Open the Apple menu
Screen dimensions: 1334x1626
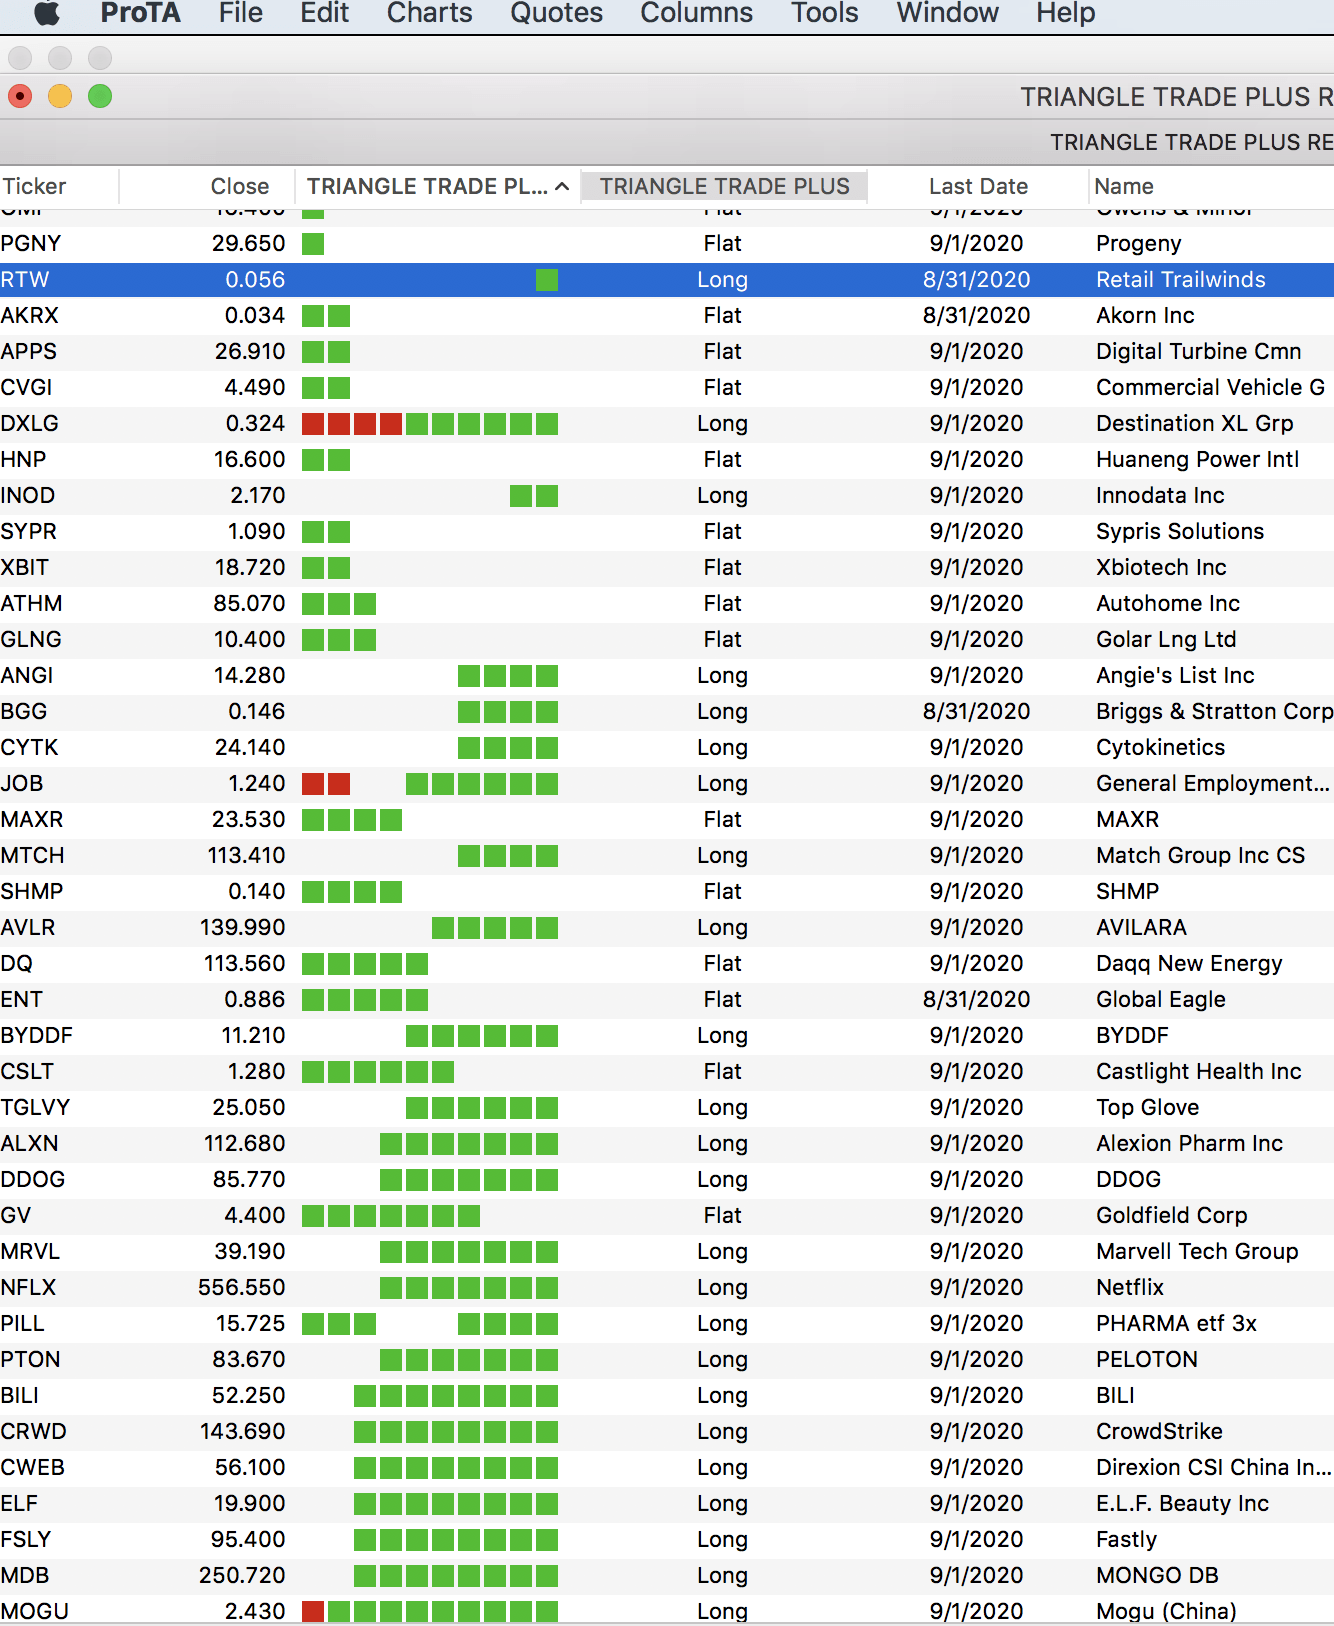47,13
